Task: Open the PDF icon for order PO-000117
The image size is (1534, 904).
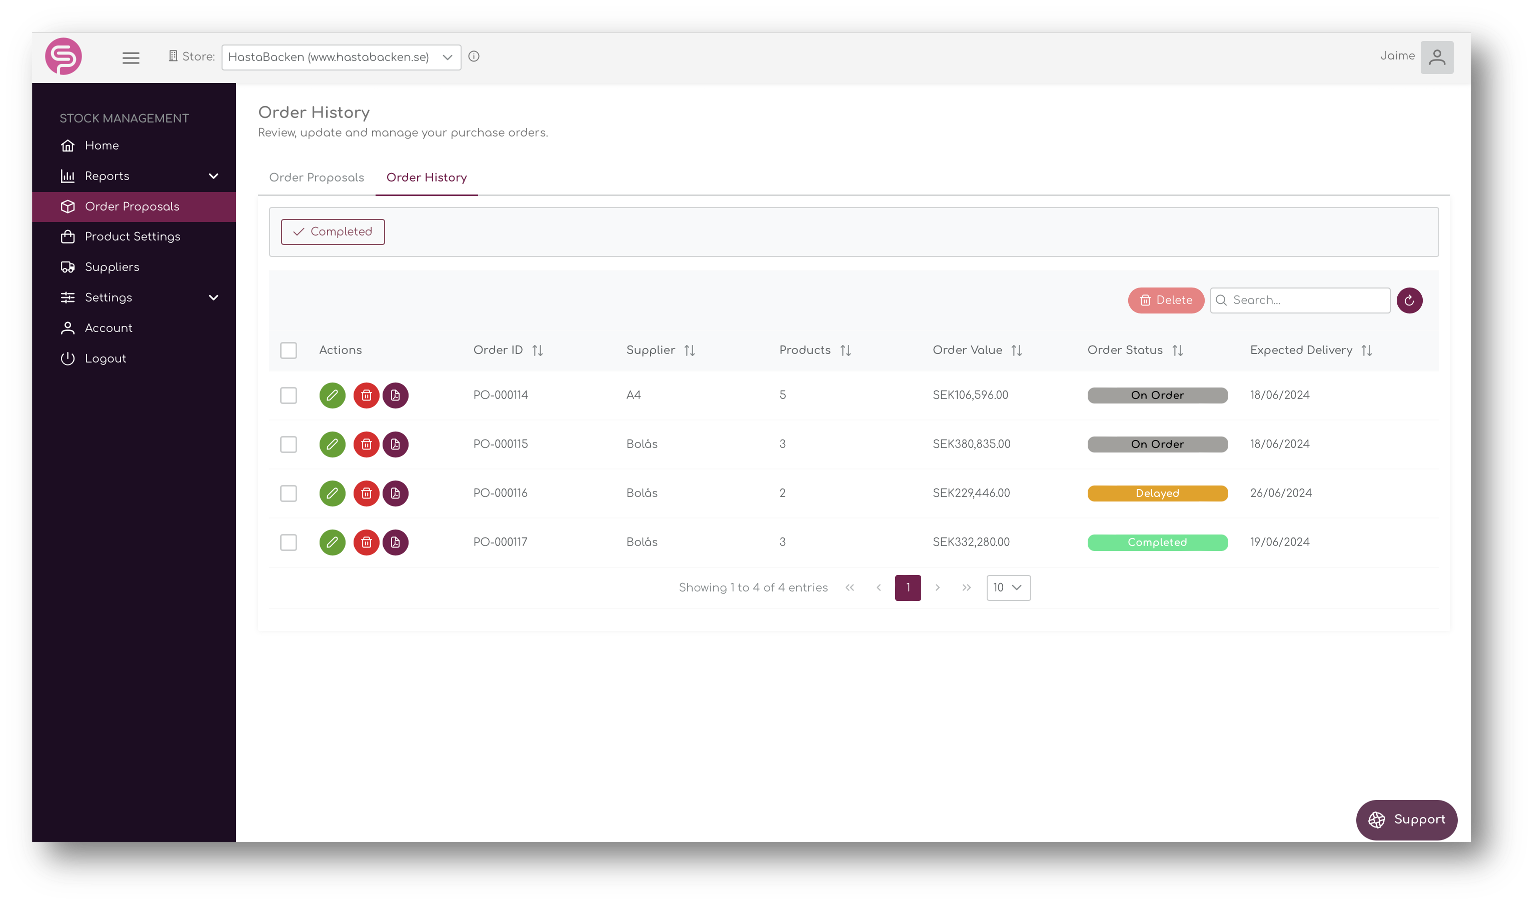Action: coord(395,542)
